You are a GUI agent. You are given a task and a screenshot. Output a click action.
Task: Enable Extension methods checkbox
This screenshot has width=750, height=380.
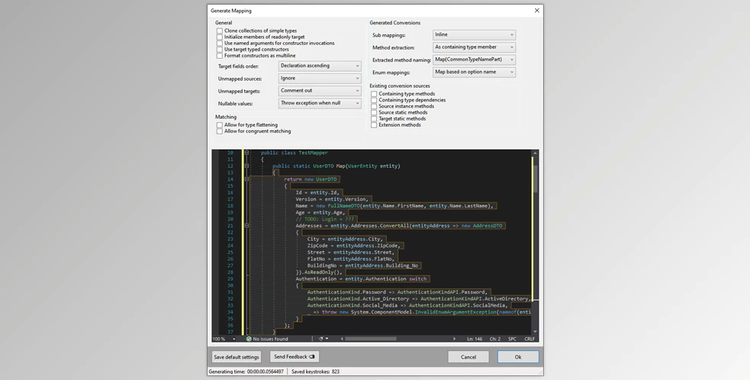(374, 125)
